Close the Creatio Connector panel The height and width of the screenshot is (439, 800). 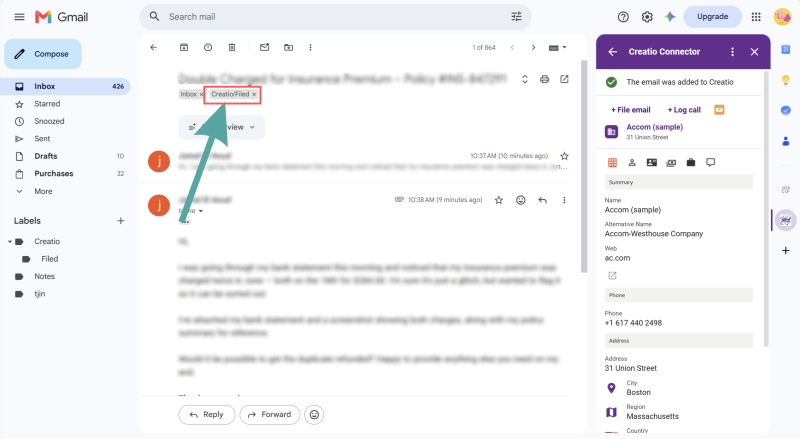[x=755, y=52]
